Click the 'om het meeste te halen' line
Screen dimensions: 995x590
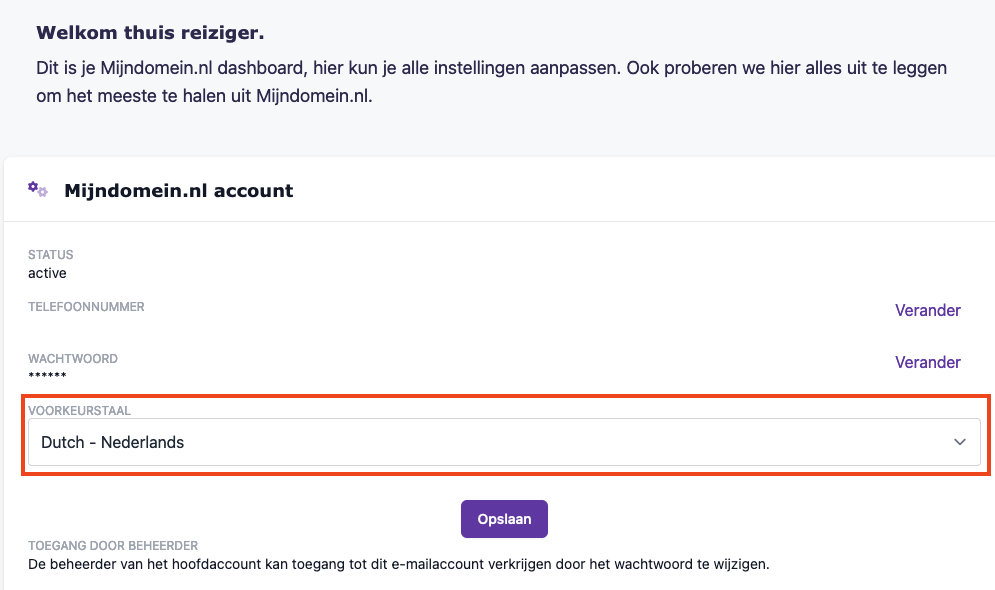204,97
